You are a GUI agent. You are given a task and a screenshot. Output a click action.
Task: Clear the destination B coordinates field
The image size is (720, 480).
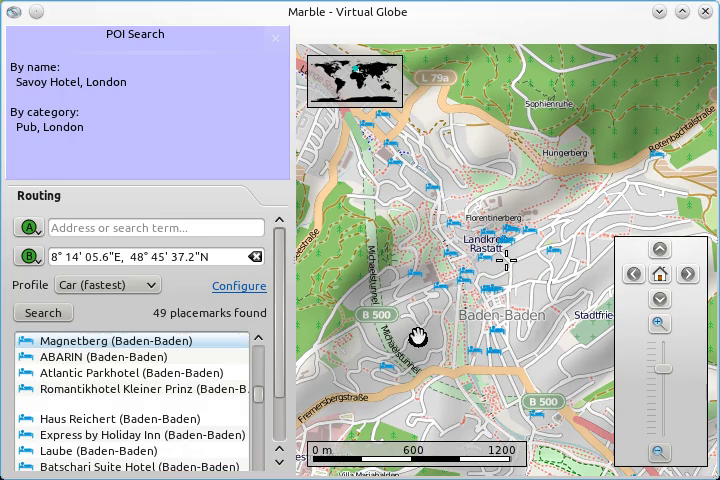click(x=255, y=257)
